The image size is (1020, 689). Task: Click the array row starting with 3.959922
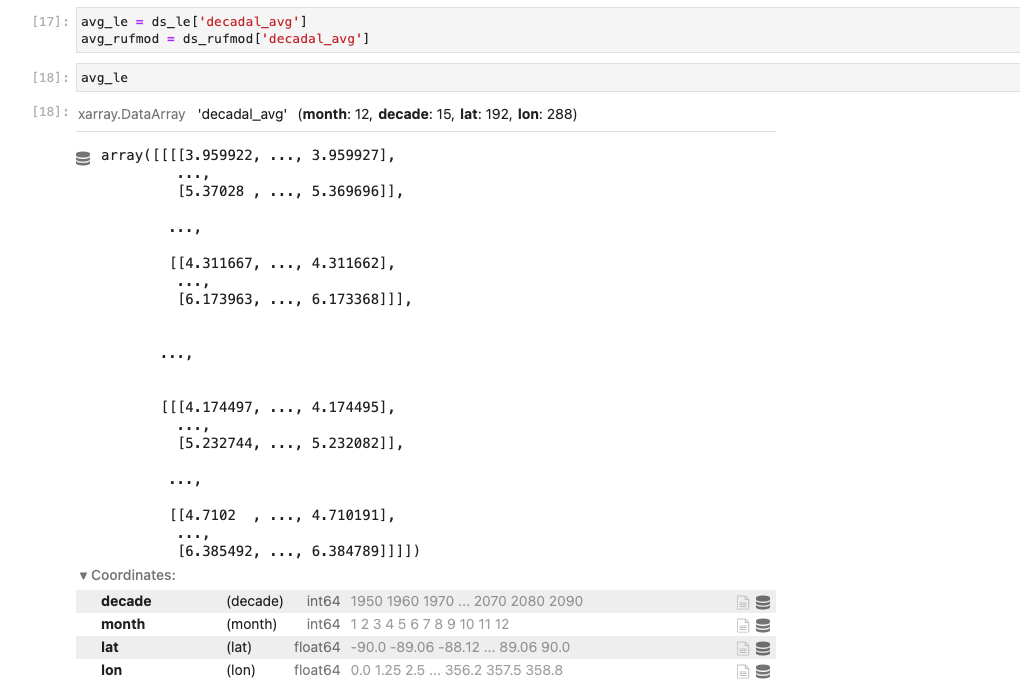(248, 155)
